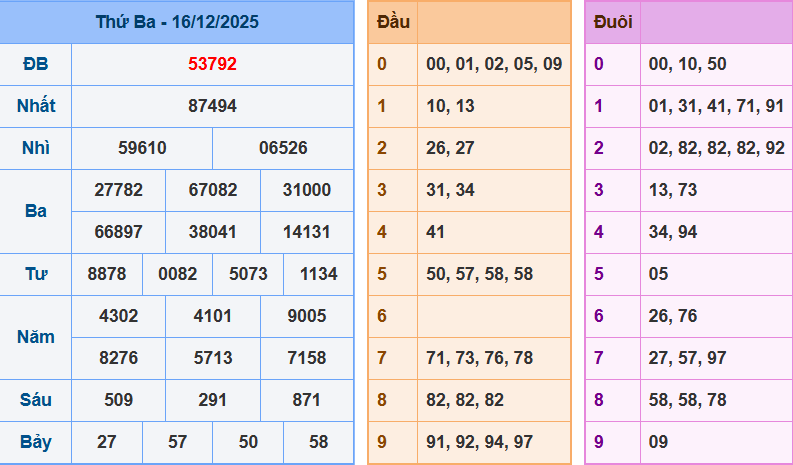Click Đuôi row 7 values 27, 57, 97
The width and height of the screenshot is (793, 465).
[687, 358]
